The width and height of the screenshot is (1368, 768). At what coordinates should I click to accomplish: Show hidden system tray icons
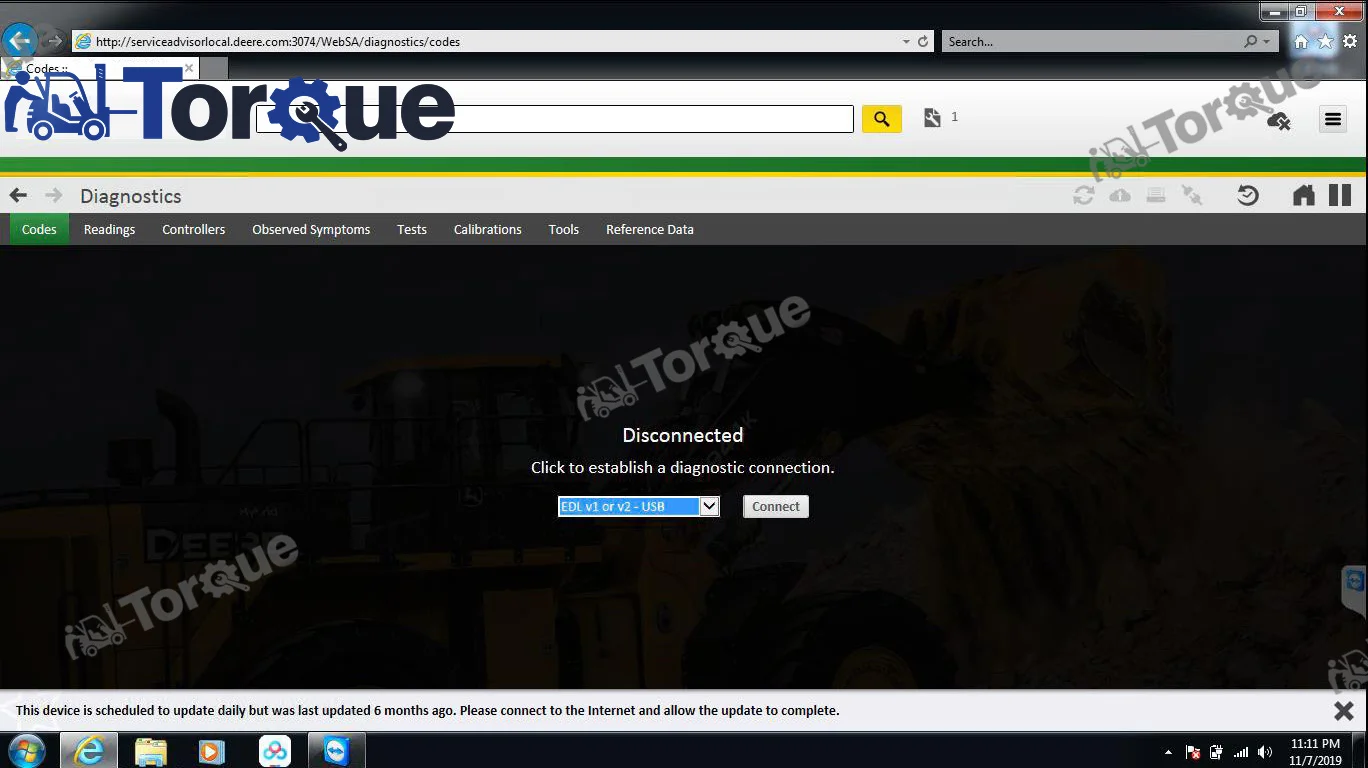[x=1168, y=752]
